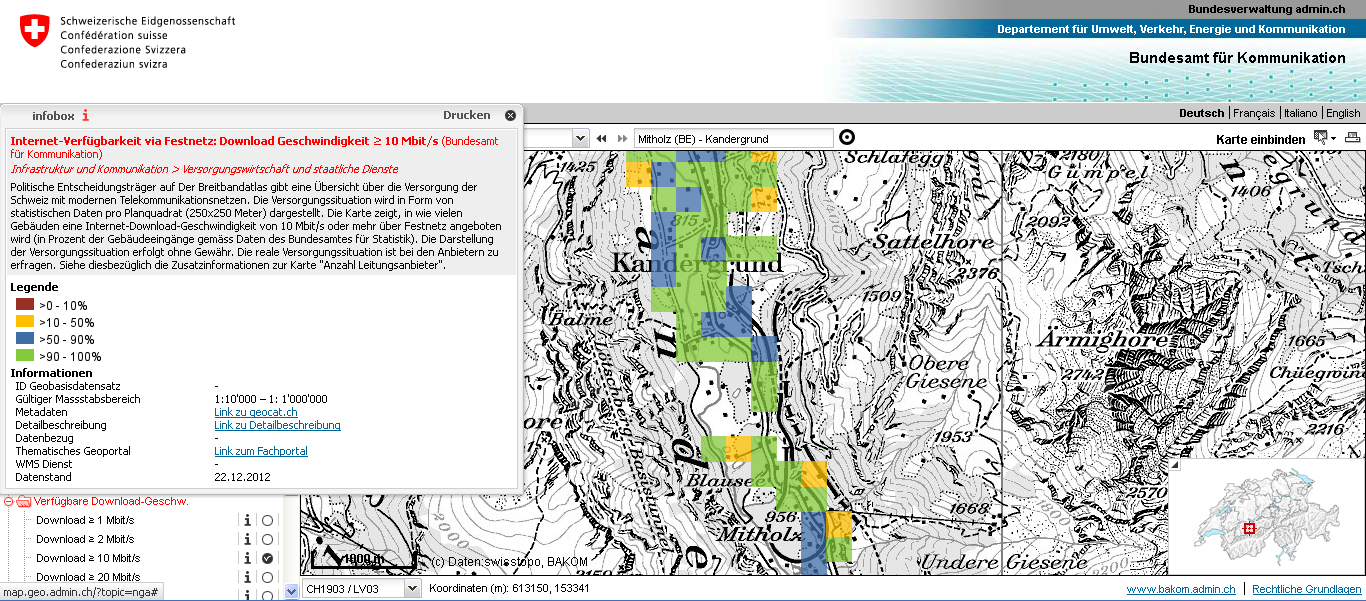Show info for Download ≥ 10 Mbit/s
Screen dimensions: 1366x601
pos(247,558)
